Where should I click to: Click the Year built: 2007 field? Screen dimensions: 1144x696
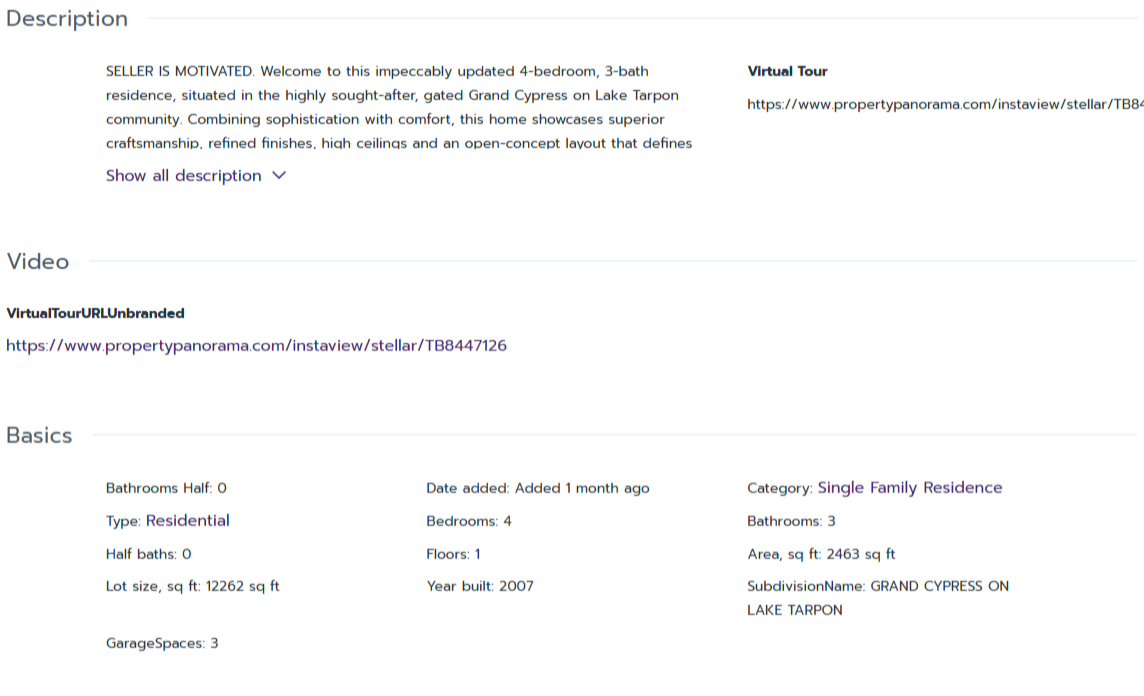point(480,586)
